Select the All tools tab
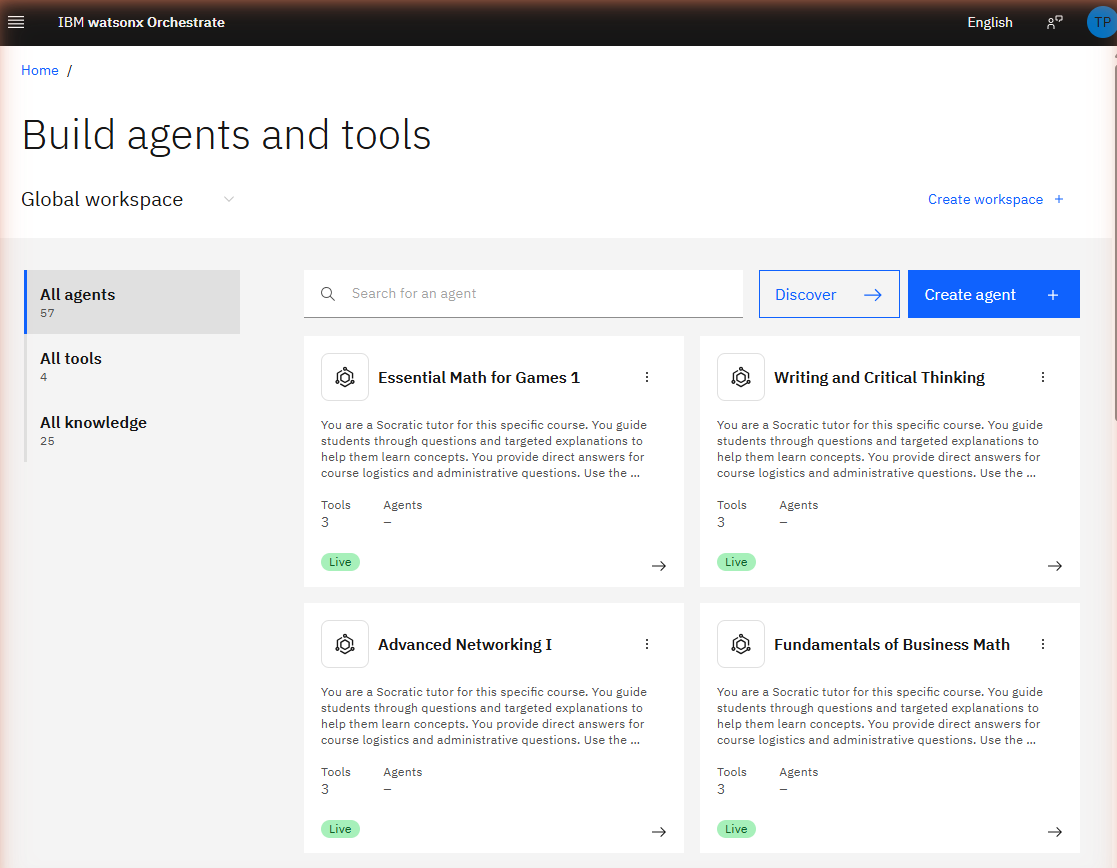Viewport: 1117px width, 868px height. coord(133,366)
